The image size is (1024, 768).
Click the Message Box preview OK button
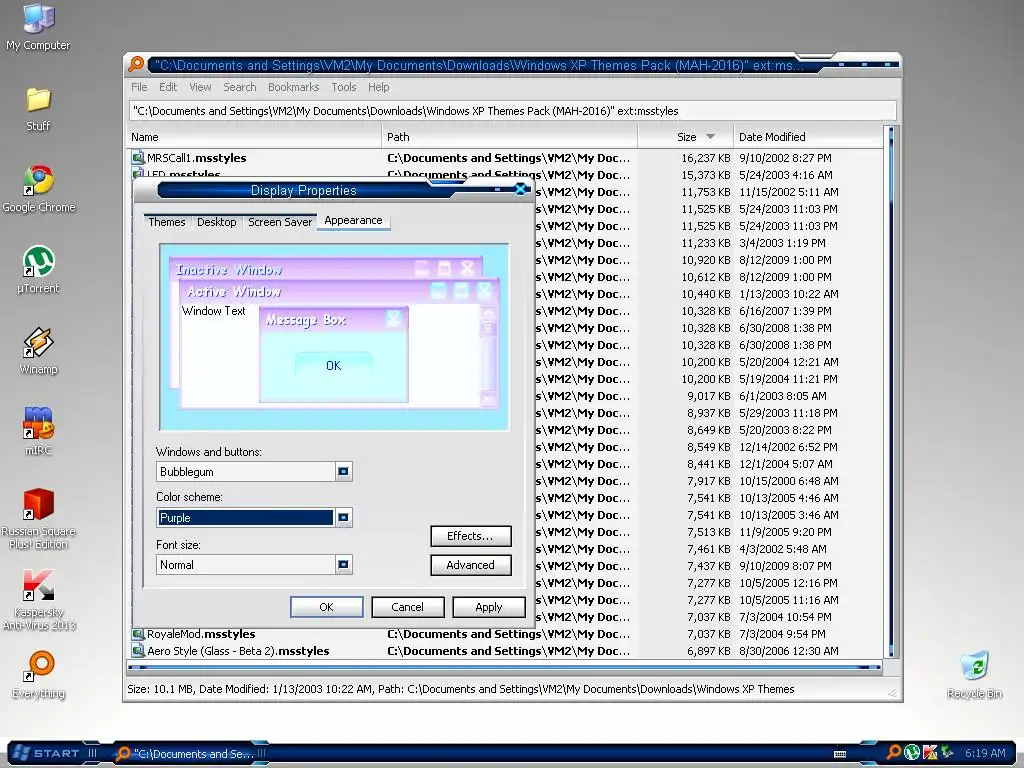tap(334, 365)
